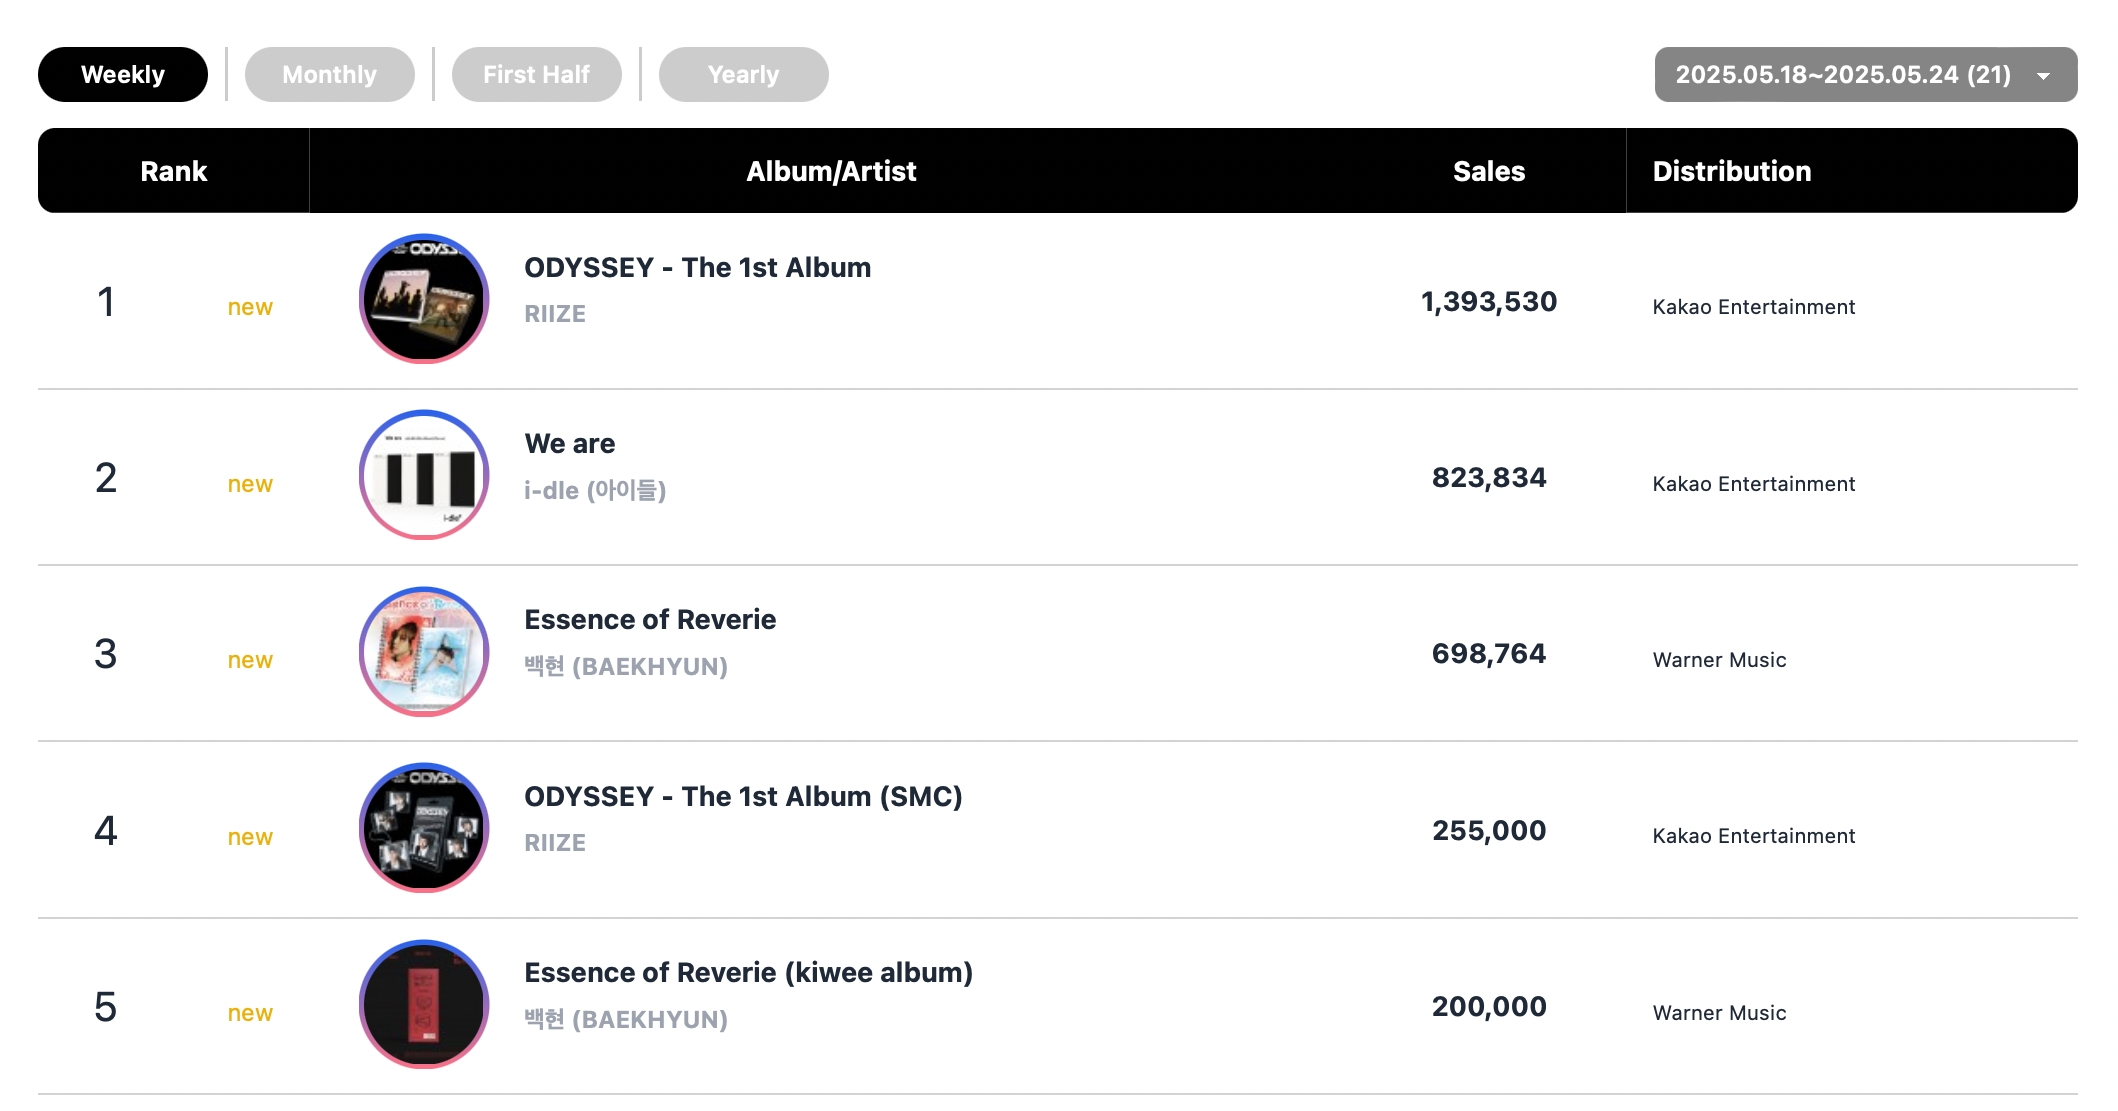Click the Sales column header
Image resolution: width=2118 pixels, height=1111 pixels.
1489,171
